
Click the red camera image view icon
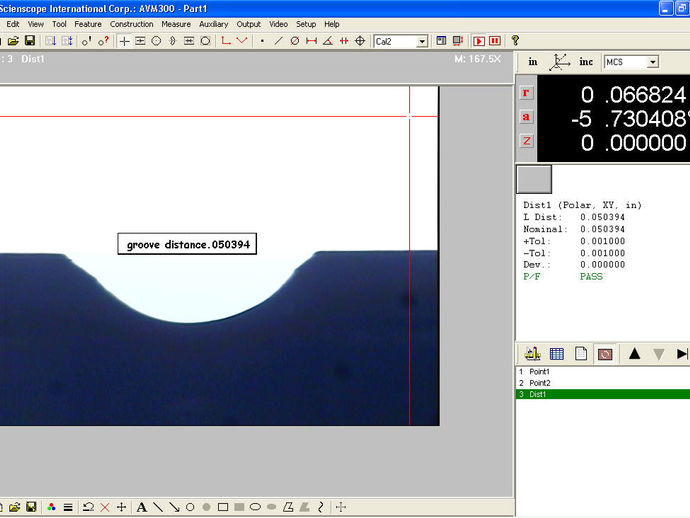(x=605, y=354)
